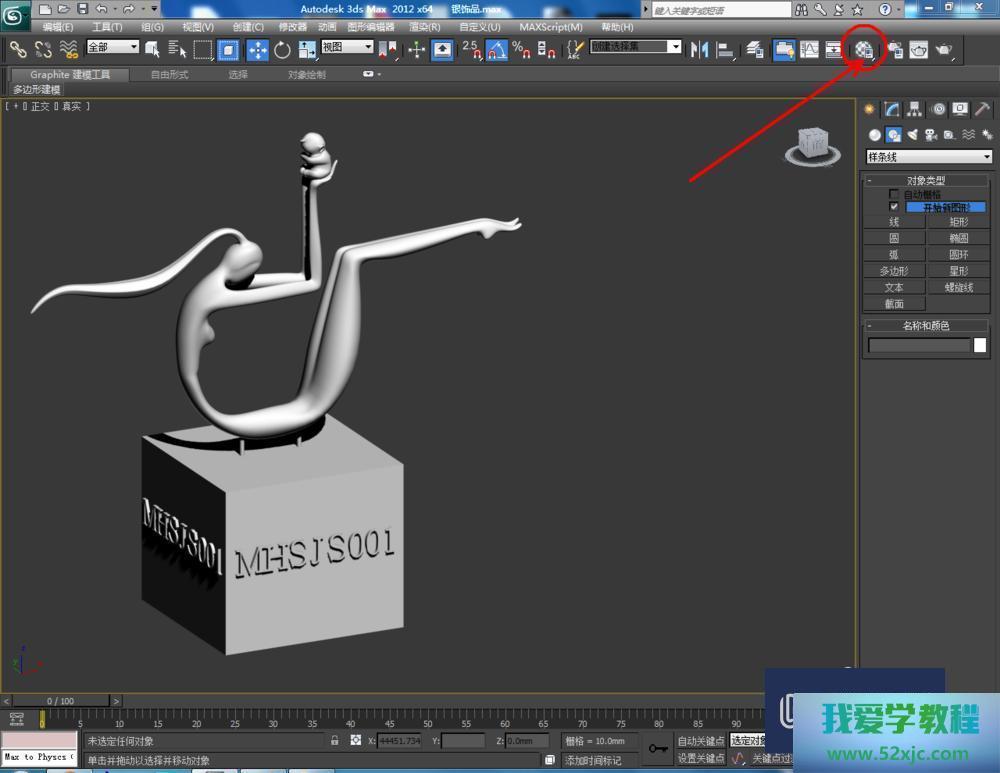Open the 渲染(R) menu
Viewport: 1000px width, 773px height.
click(x=425, y=27)
